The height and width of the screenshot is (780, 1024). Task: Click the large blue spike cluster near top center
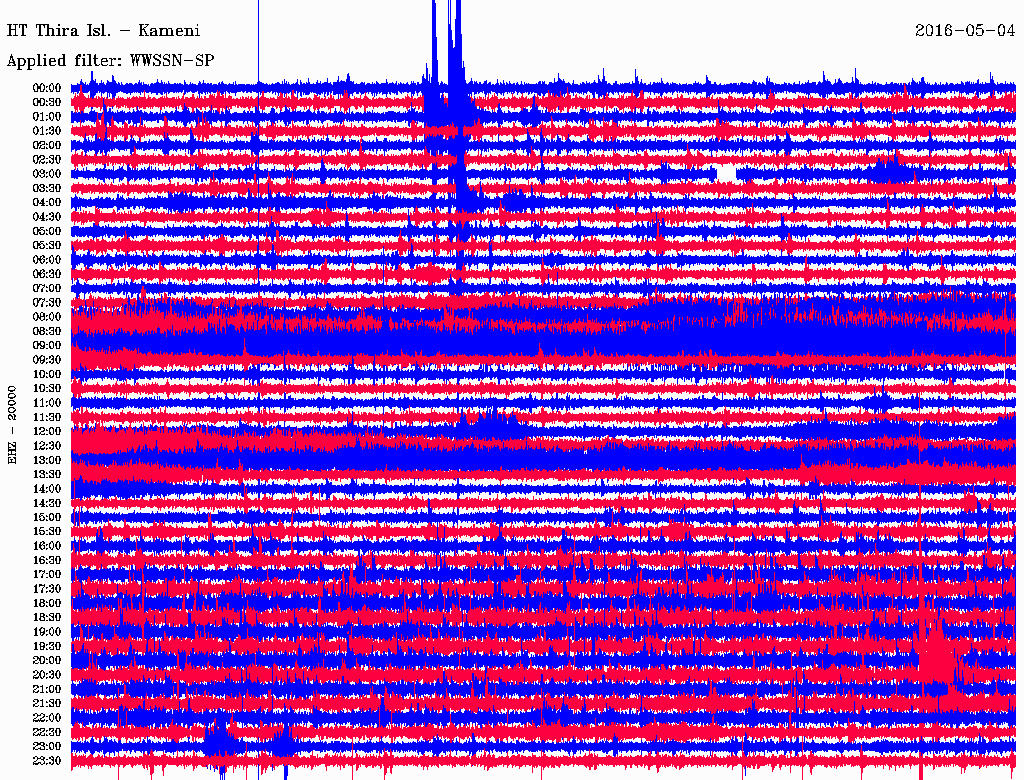pyautogui.click(x=445, y=60)
